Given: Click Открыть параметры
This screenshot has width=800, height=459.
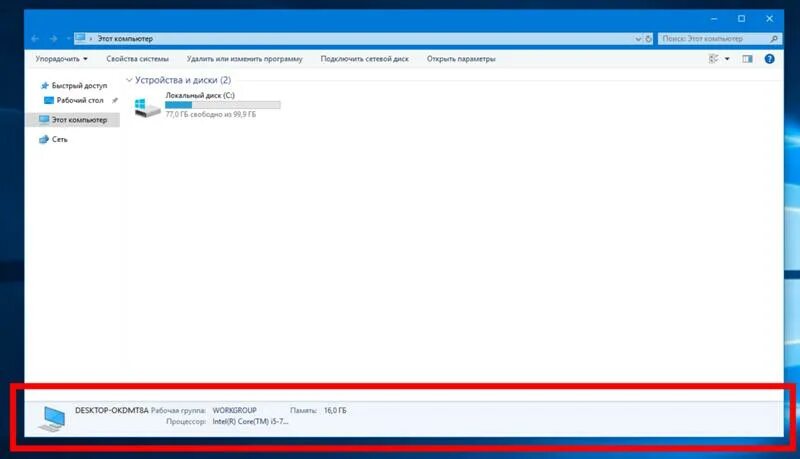Looking at the screenshot, I should [x=461, y=59].
